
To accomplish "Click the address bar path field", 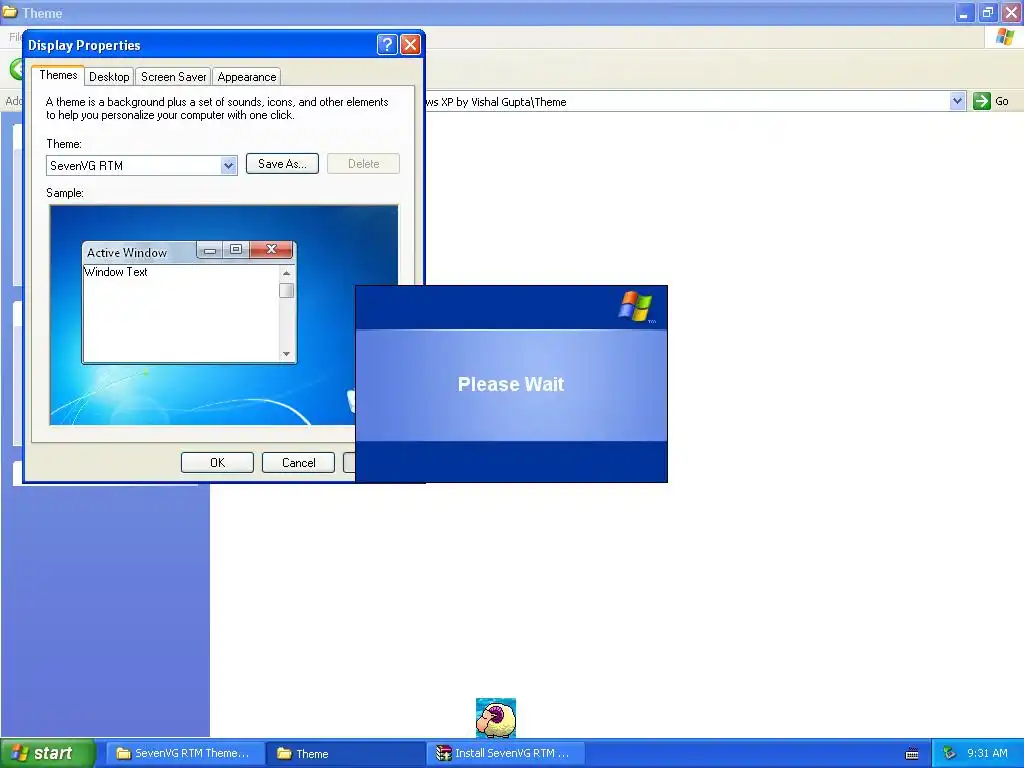I will [x=687, y=101].
